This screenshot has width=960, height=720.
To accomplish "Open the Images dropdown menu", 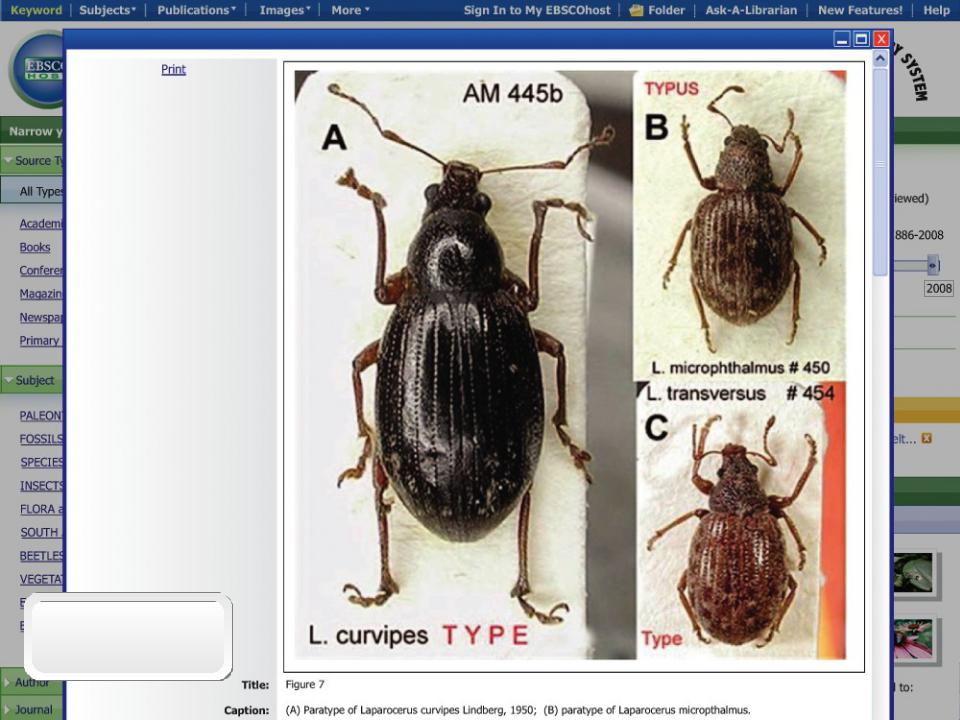I will pos(285,10).
